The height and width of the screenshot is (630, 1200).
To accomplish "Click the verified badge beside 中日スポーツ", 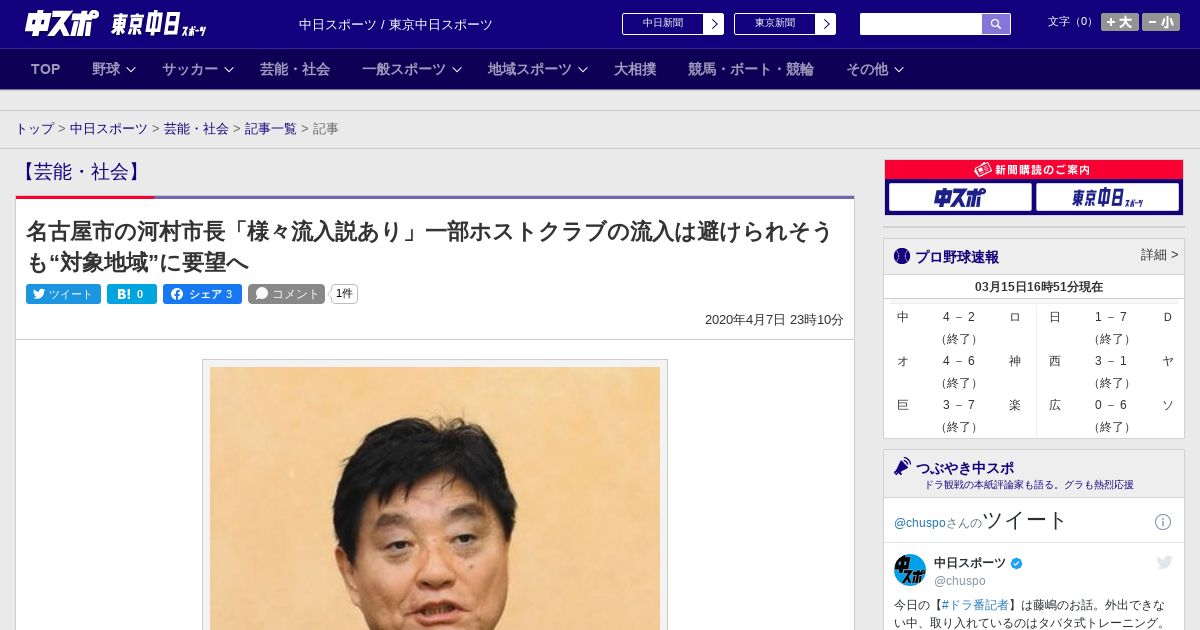I will pyautogui.click(x=1017, y=563).
